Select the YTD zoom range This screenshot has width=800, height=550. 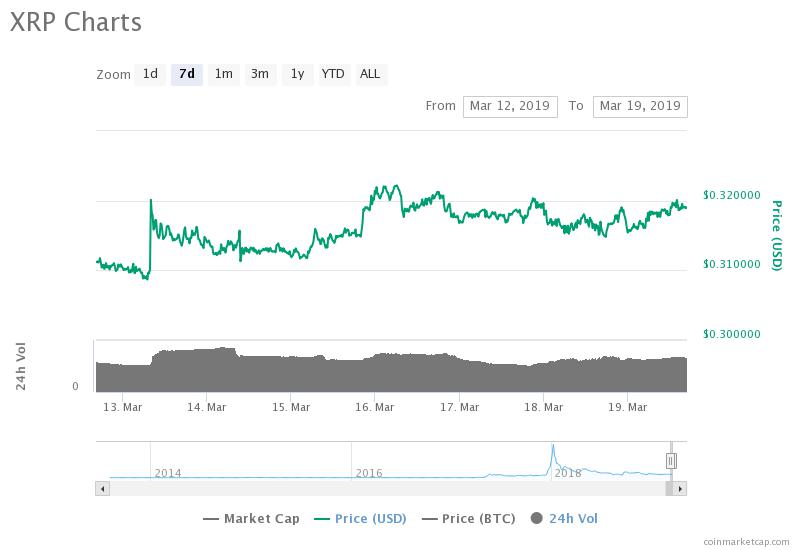click(333, 74)
